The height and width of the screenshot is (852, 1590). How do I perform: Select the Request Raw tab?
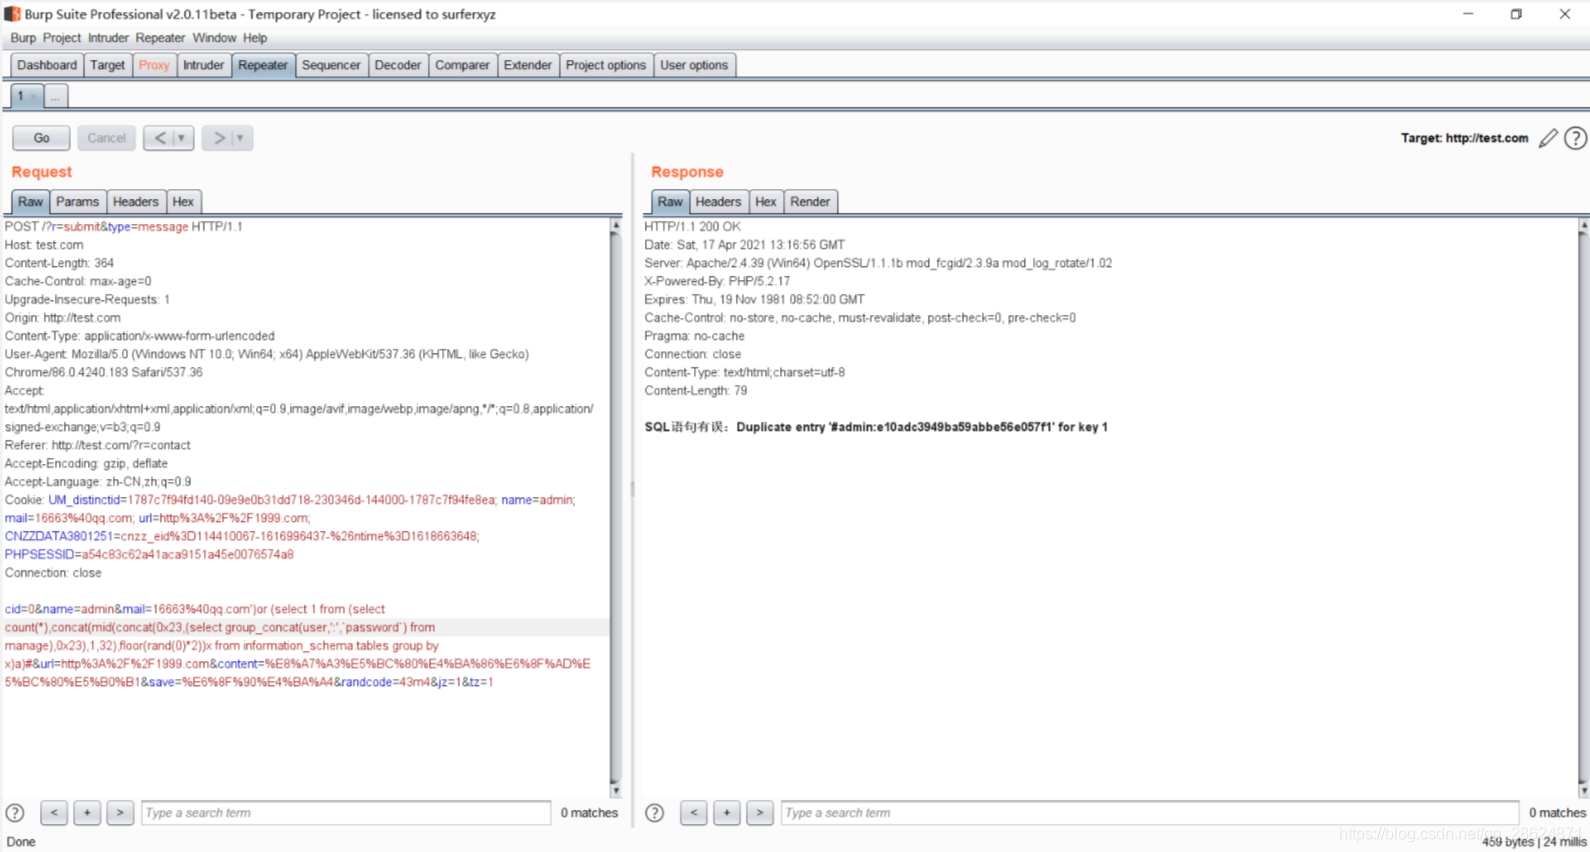point(30,202)
